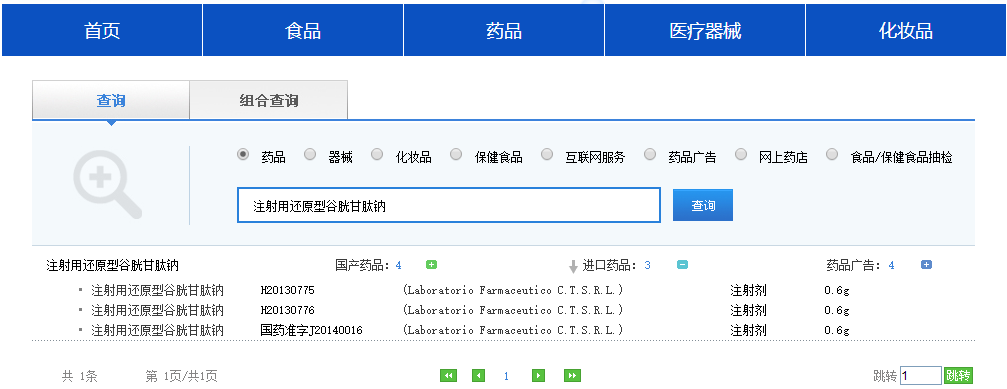Go to the next results page
Screen dimensions: 1007x389
[539, 376]
